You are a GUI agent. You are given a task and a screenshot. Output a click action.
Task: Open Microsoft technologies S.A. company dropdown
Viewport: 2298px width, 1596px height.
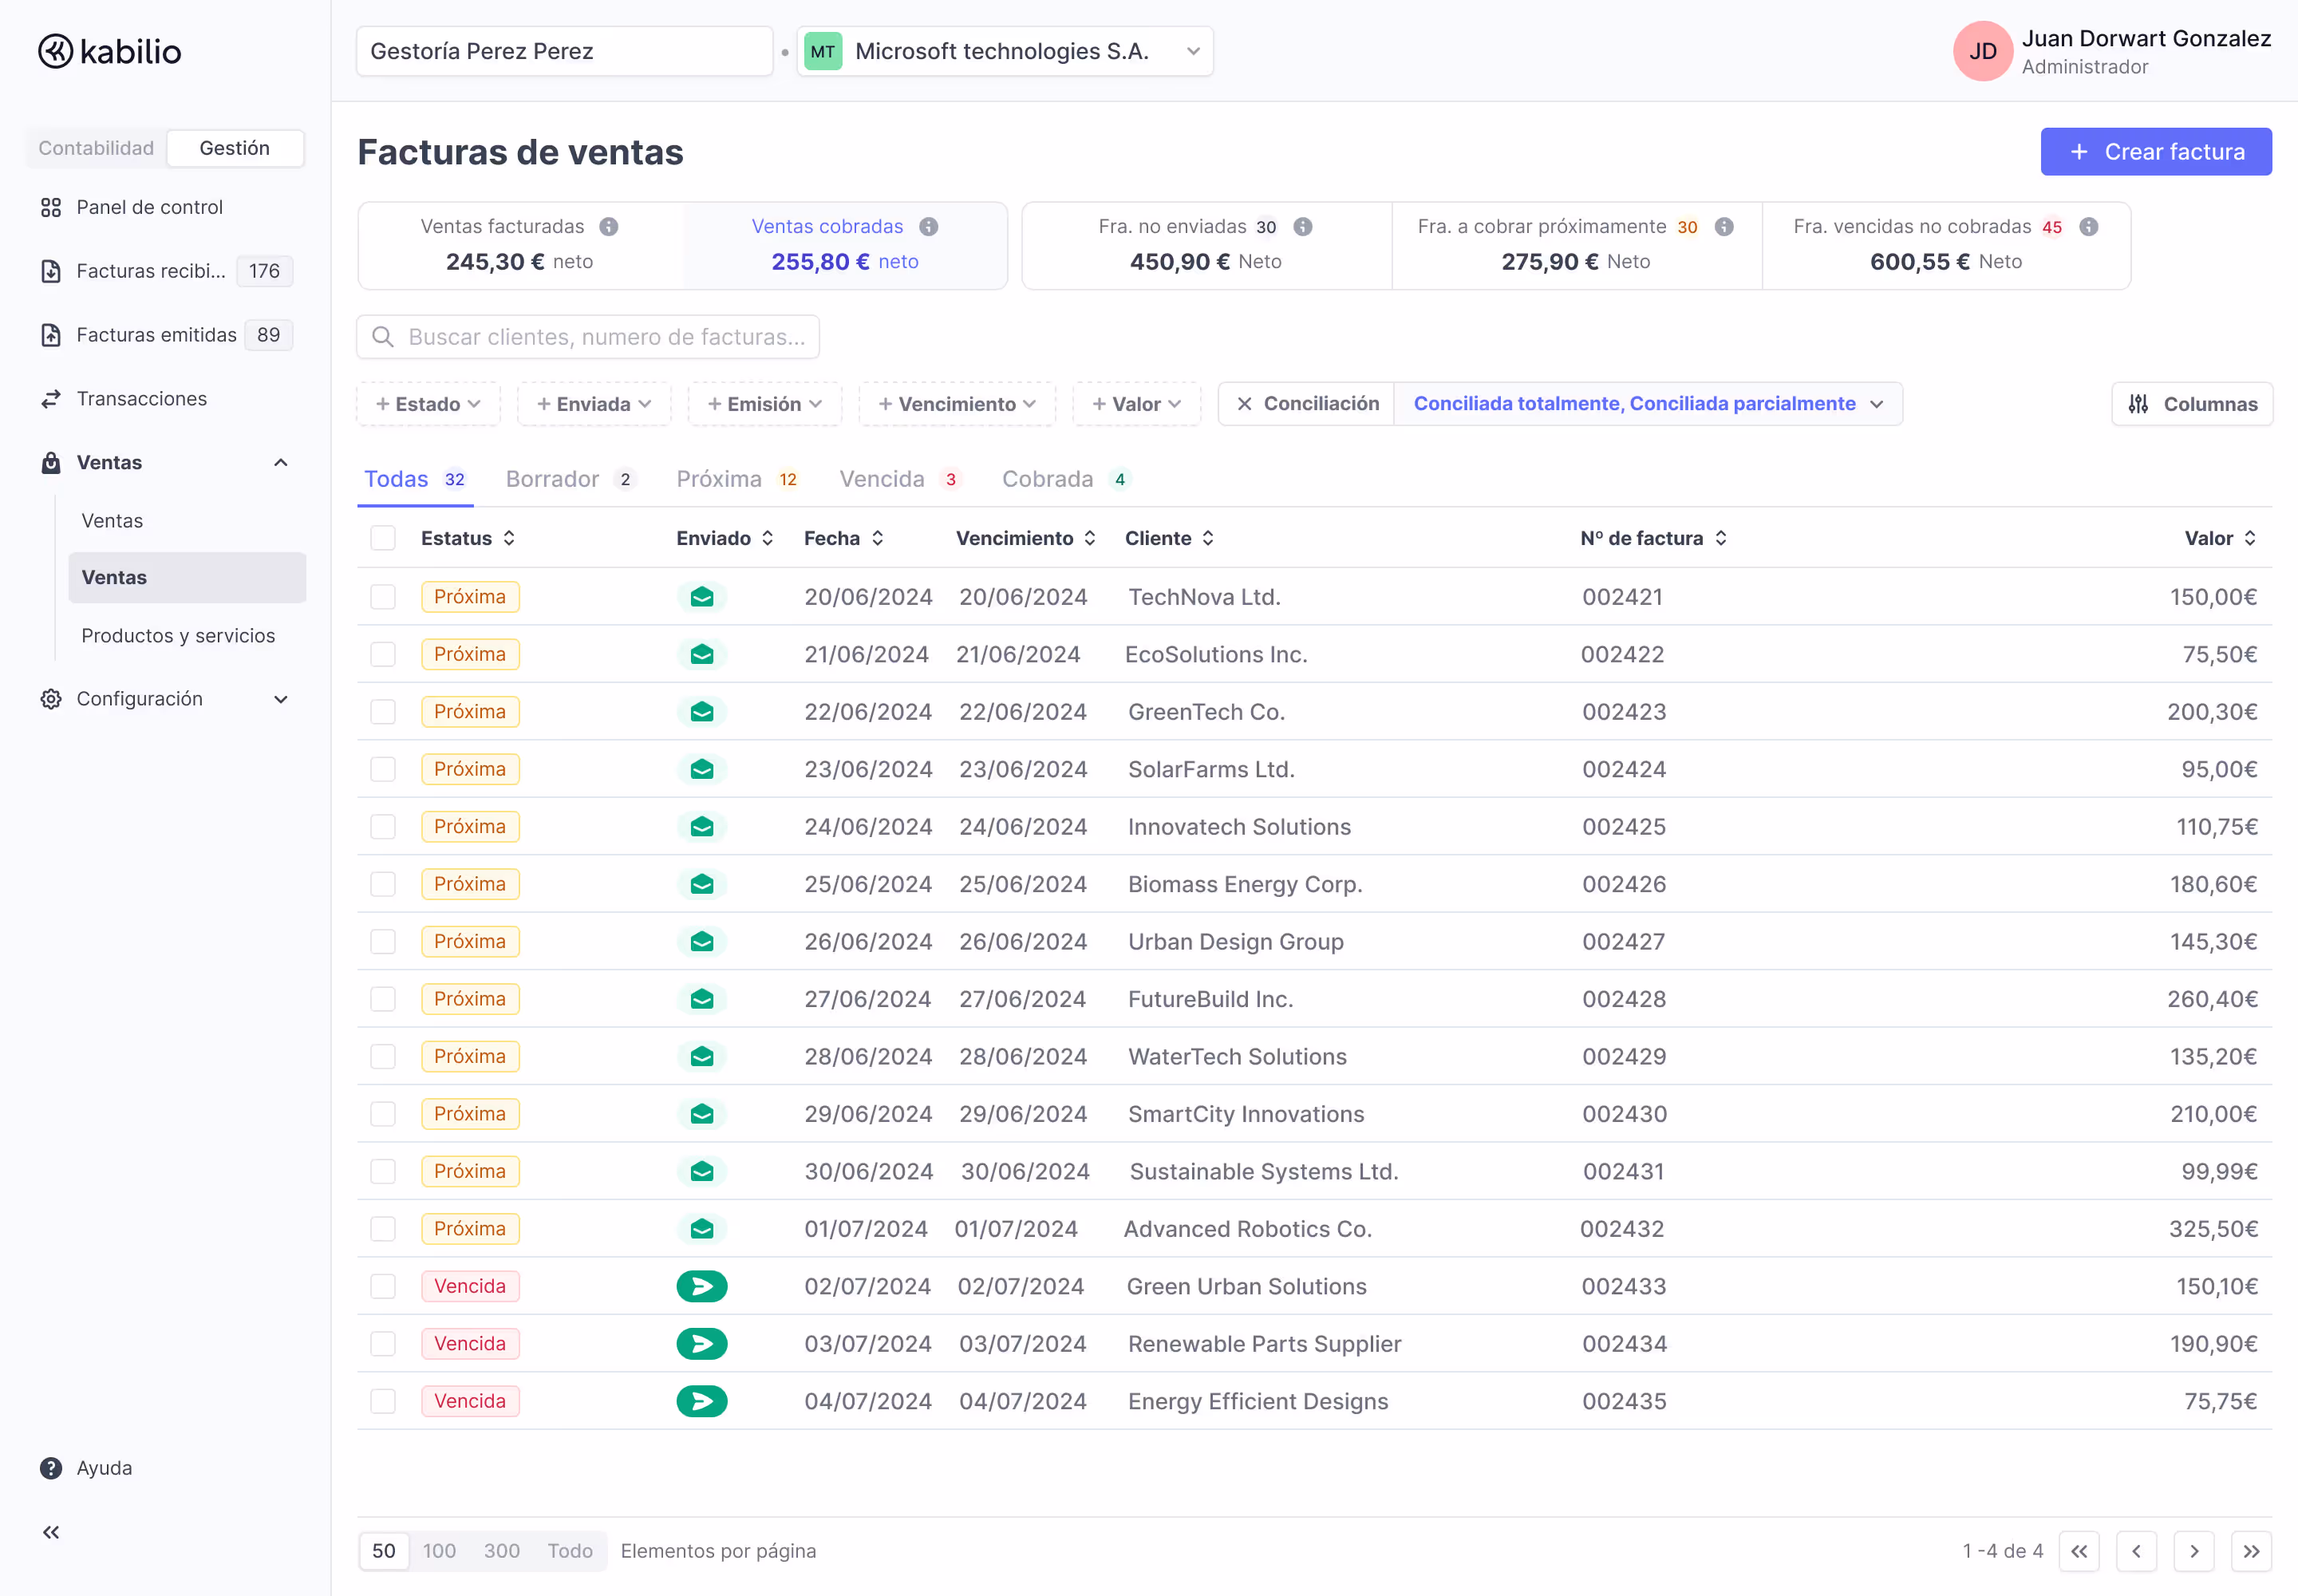1005,51
